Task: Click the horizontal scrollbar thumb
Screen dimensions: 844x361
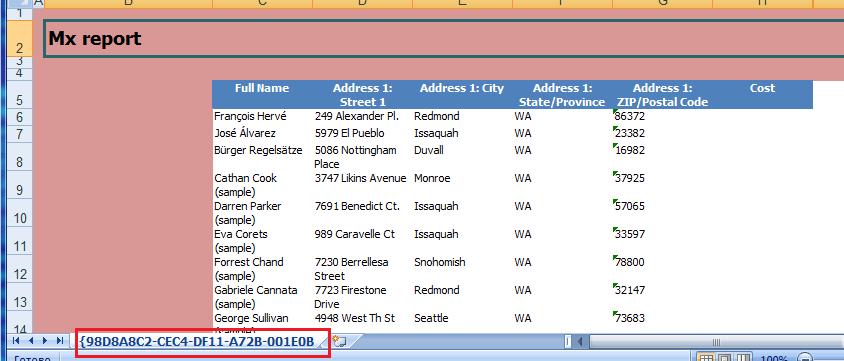Action: 716,341
